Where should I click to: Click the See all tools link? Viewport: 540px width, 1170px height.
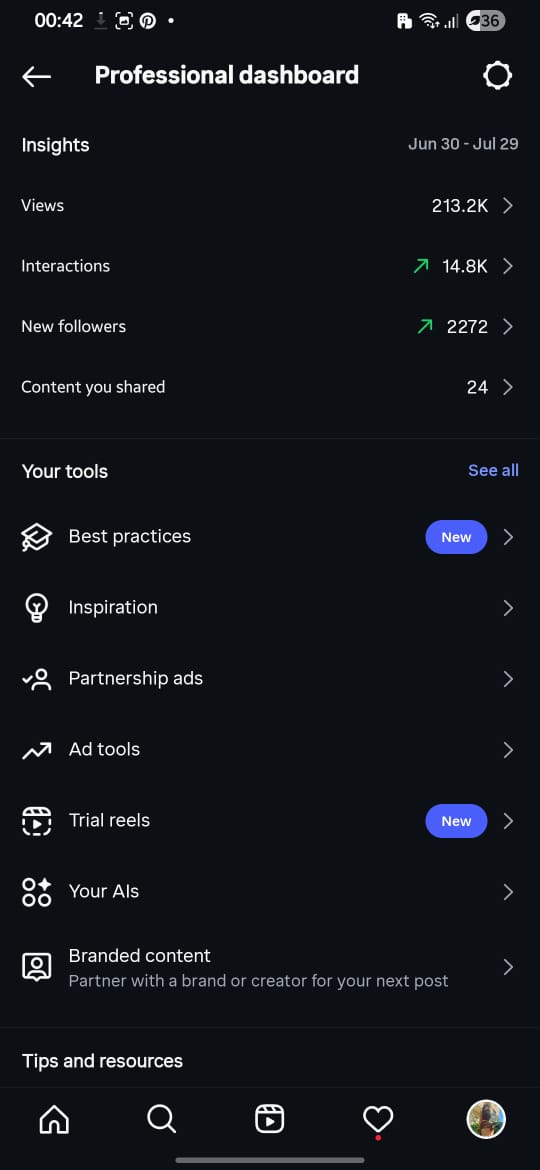tap(493, 471)
